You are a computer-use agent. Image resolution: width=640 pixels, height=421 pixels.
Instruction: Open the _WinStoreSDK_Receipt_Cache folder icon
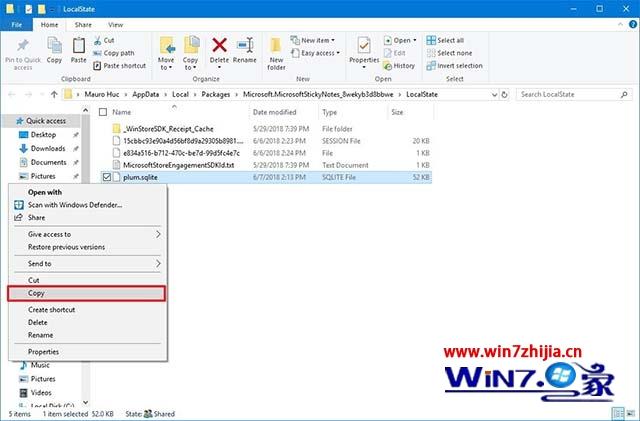pyautogui.click(x=116, y=129)
